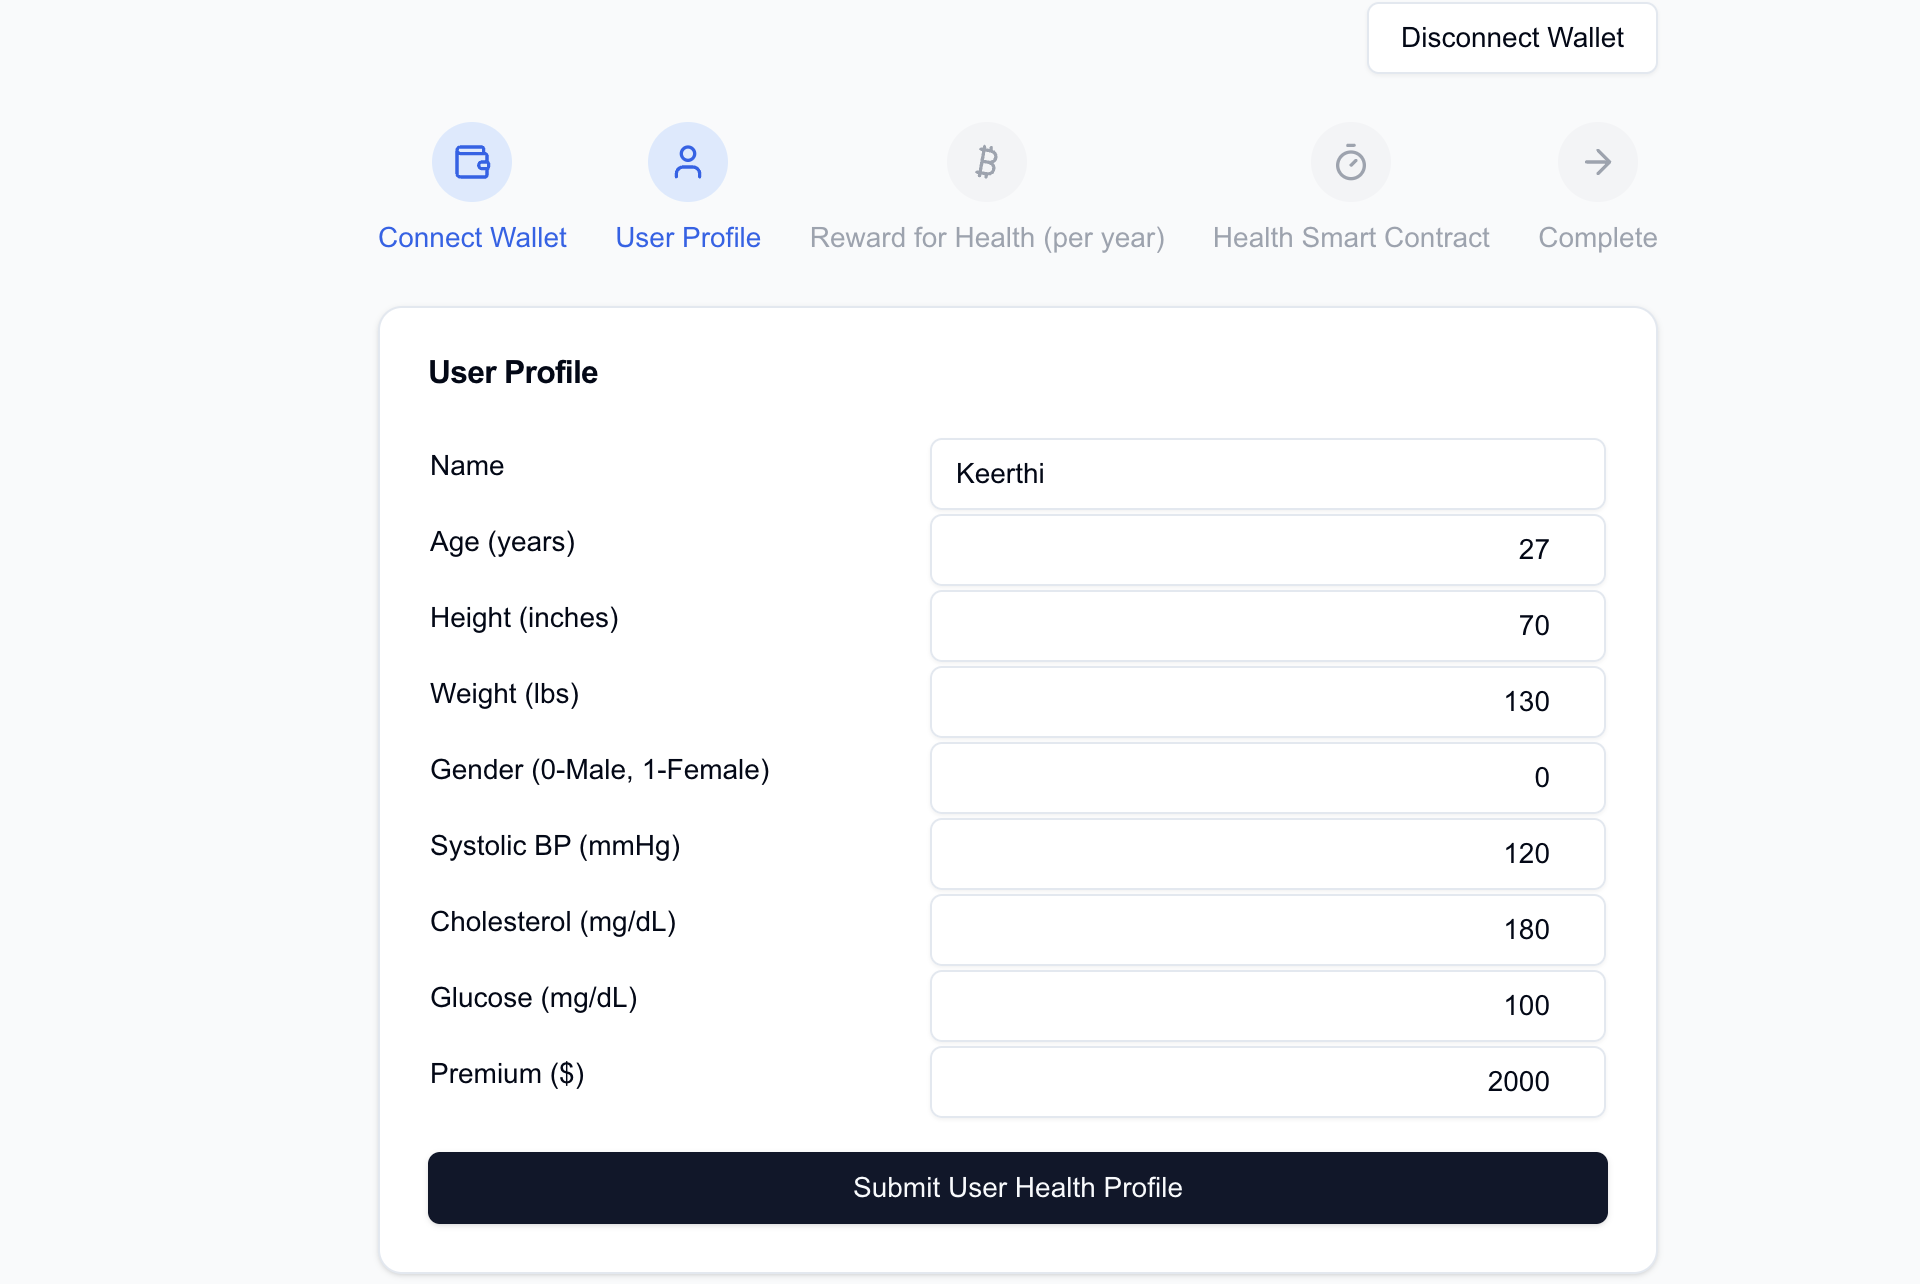Select the User Profile step label
Image resolution: width=1920 pixels, height=1284 pixels.
pos(688,238)
